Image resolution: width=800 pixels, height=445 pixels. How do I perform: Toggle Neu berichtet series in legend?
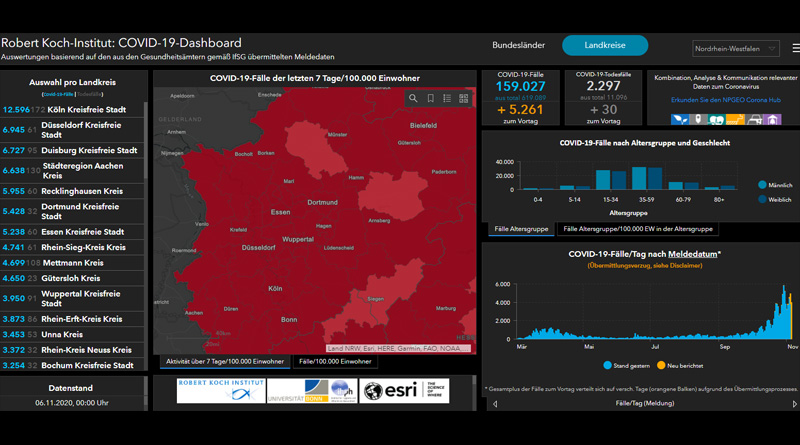pyautogui.click(x=680, y=365)
